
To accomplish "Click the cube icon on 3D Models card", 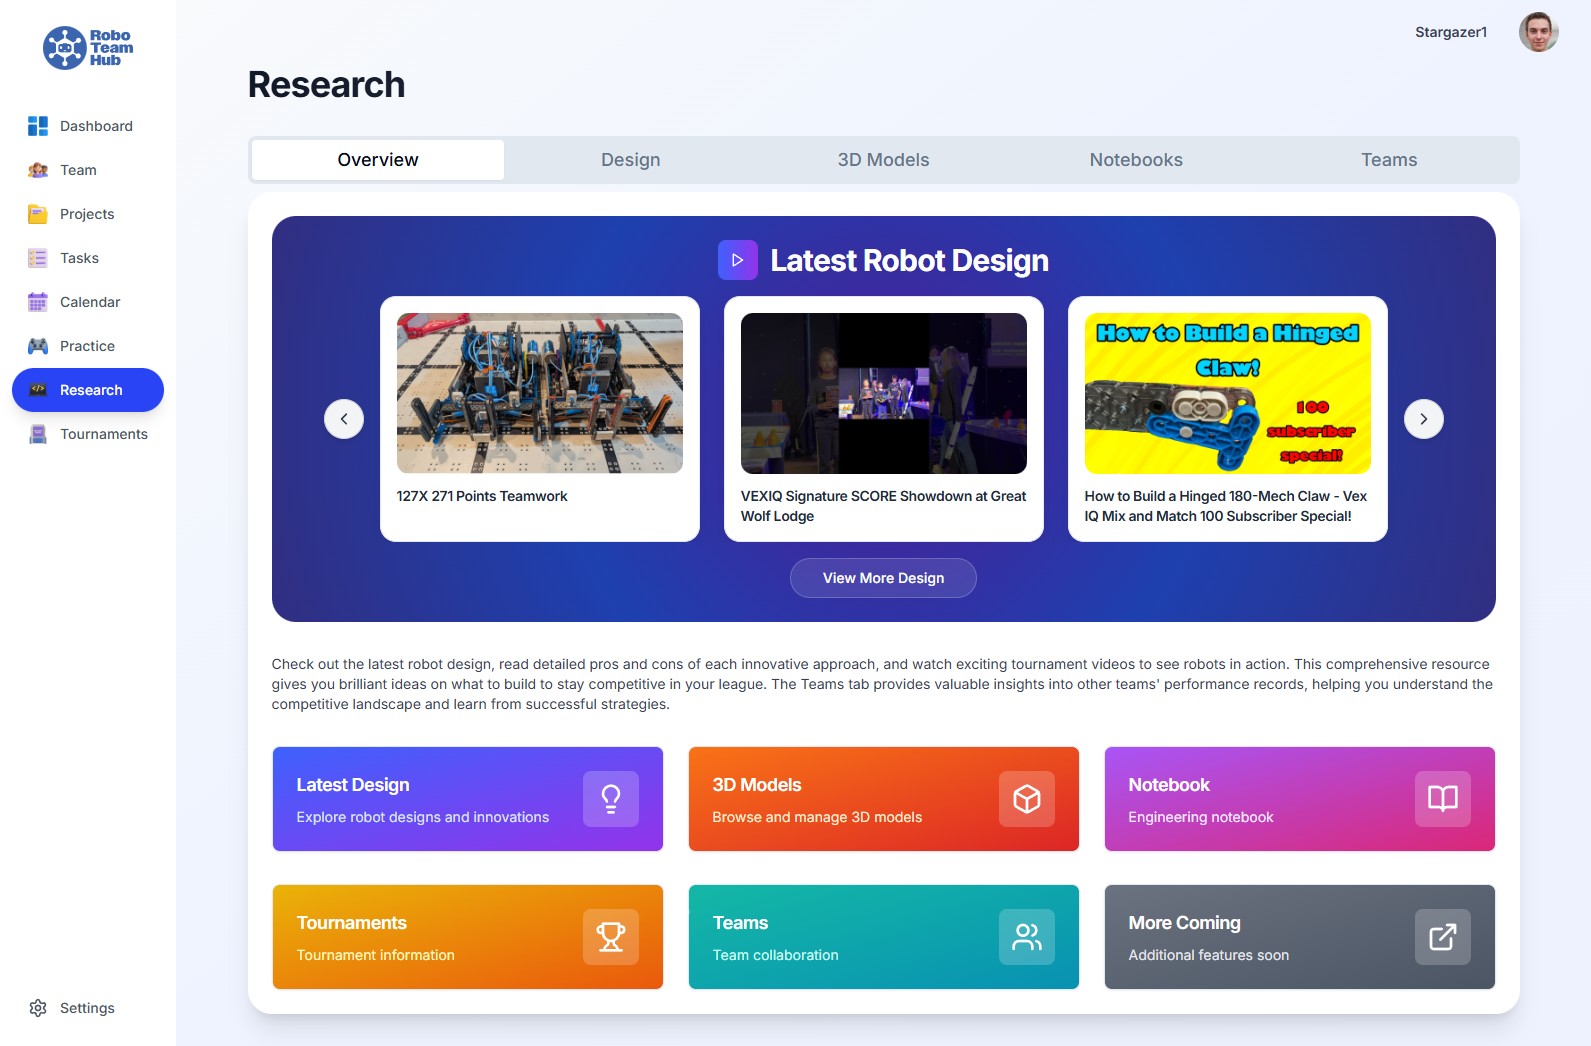I will [x=1027, y=799].
